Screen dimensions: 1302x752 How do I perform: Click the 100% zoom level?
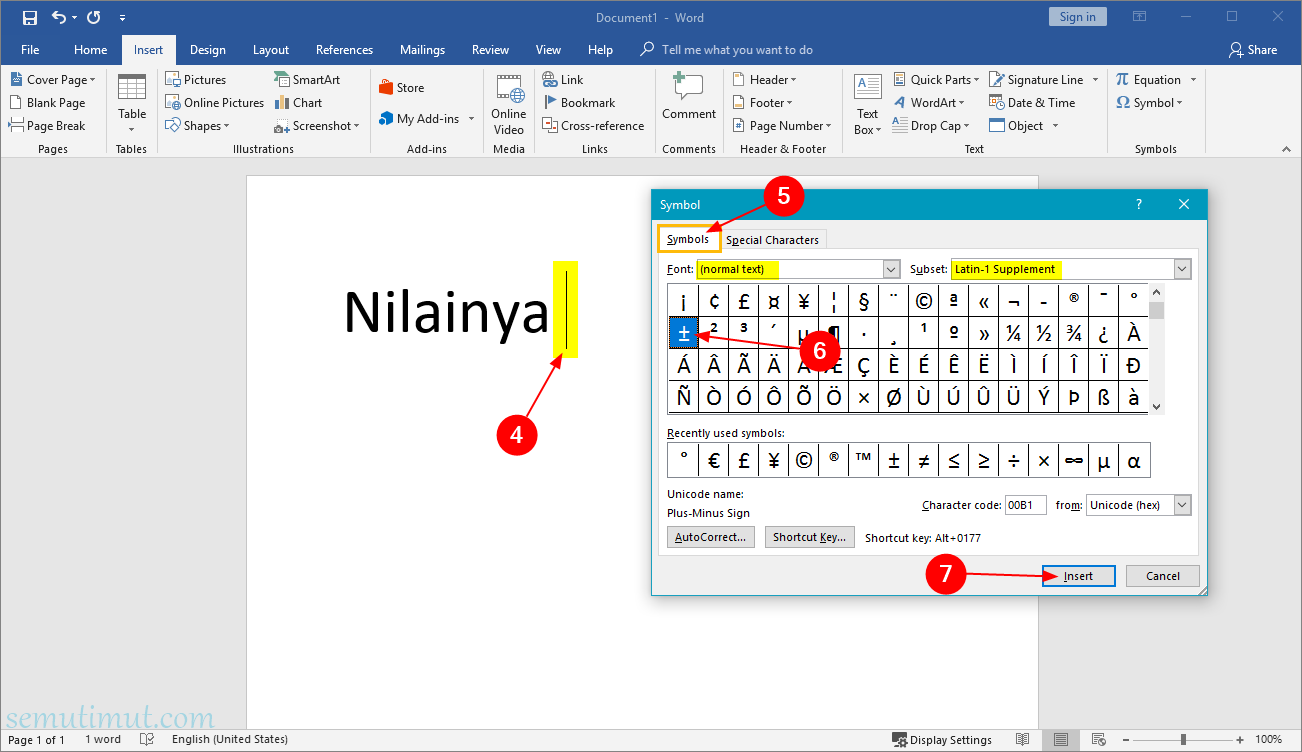click(1268, 740)
